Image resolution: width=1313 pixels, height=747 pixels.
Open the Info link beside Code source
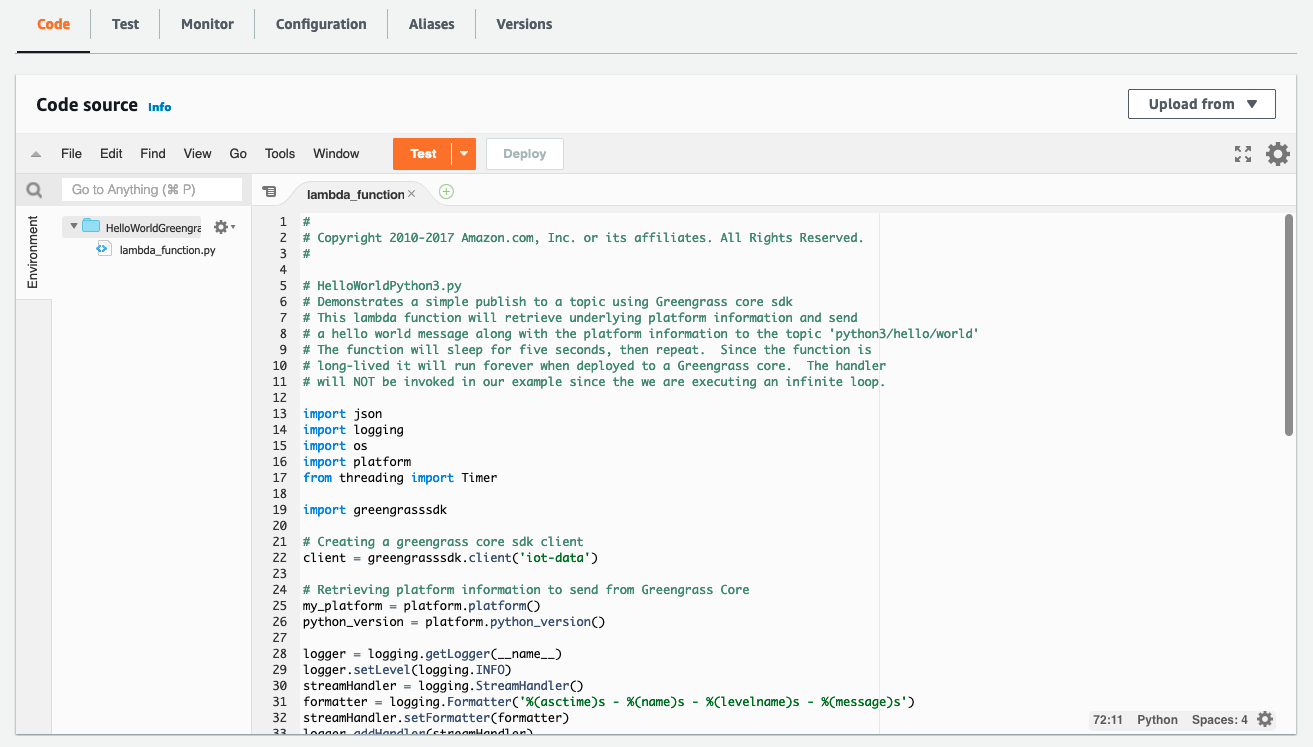tap(159, 107)
